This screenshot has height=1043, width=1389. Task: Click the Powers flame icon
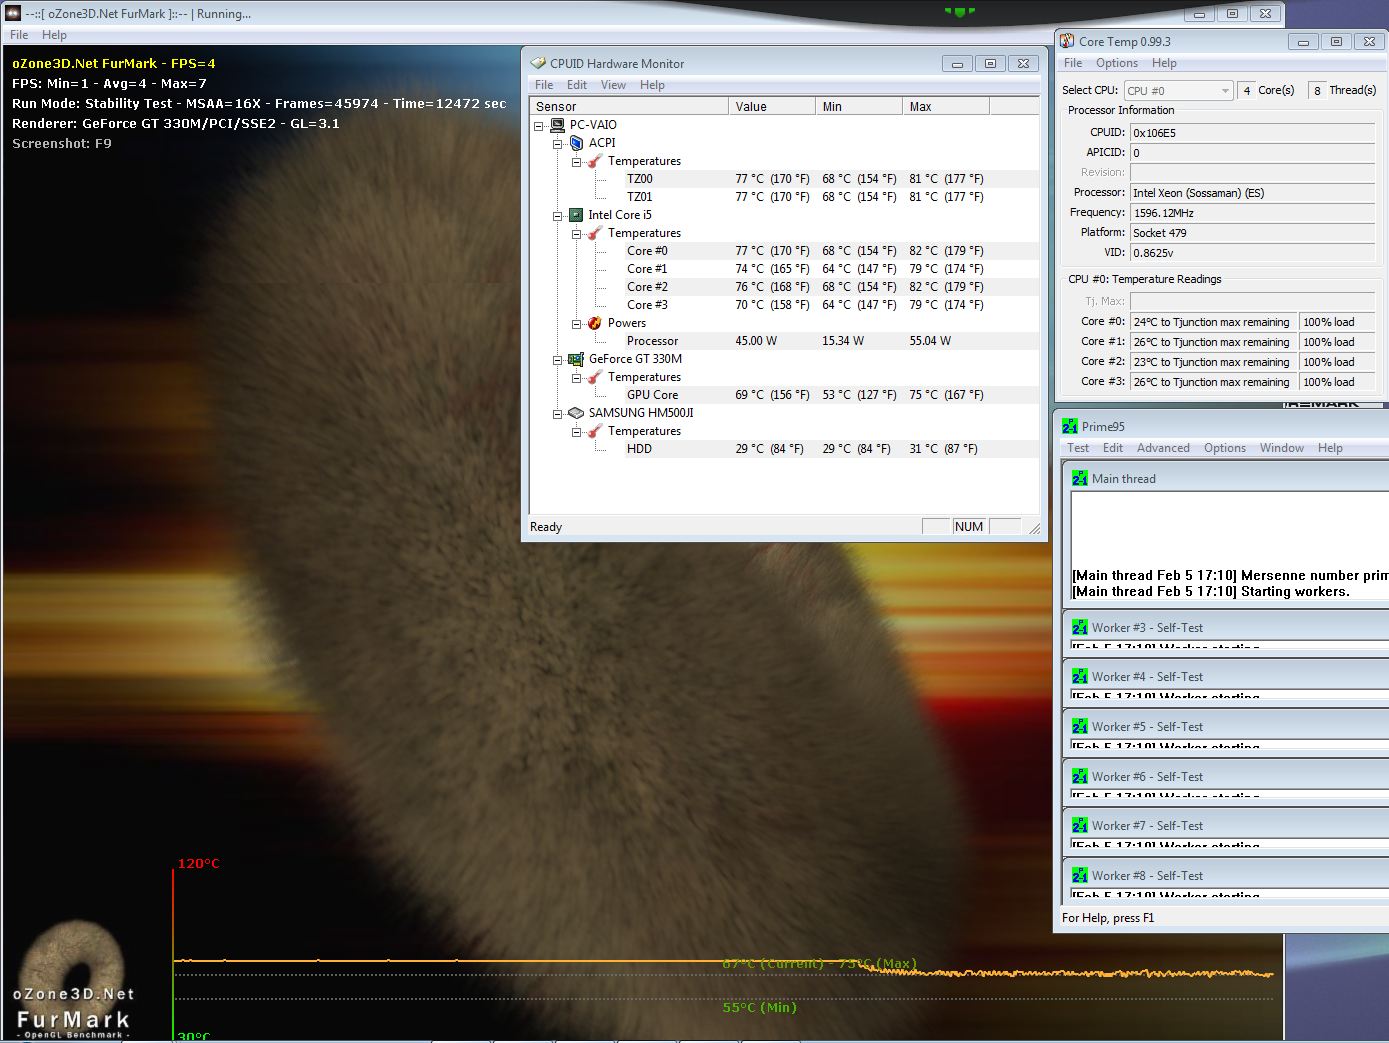tap(595, 323)
